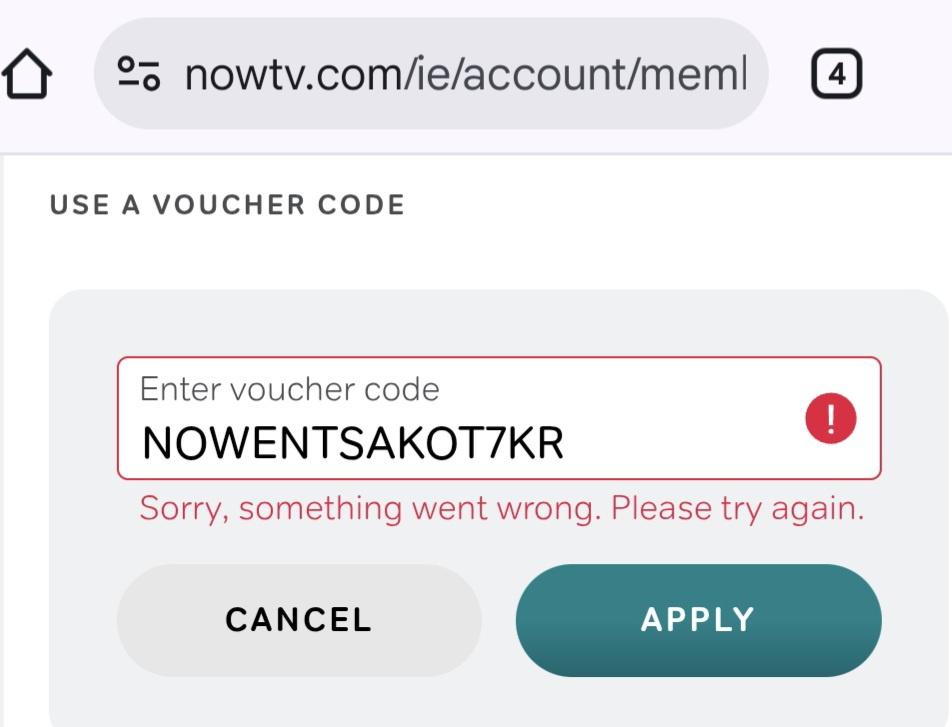
Task: Select the nowtv.com URL text
Action: pyautogui.click(x=466, y=74)
